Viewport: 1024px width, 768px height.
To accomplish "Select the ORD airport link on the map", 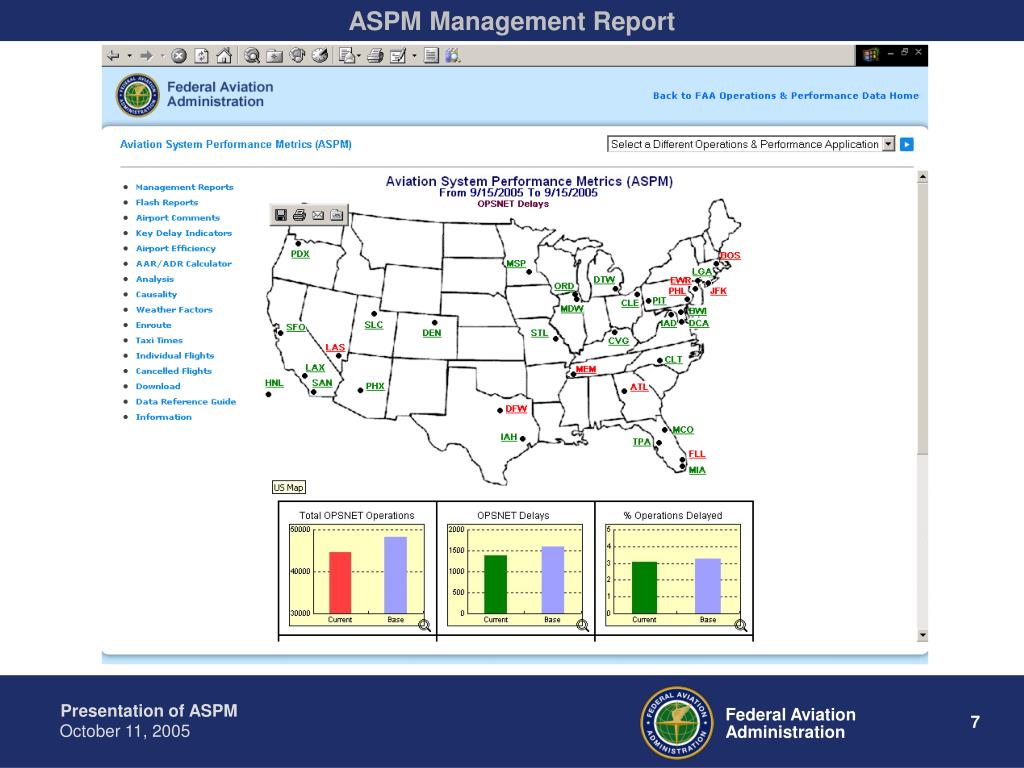I will [x=564, y=286].
